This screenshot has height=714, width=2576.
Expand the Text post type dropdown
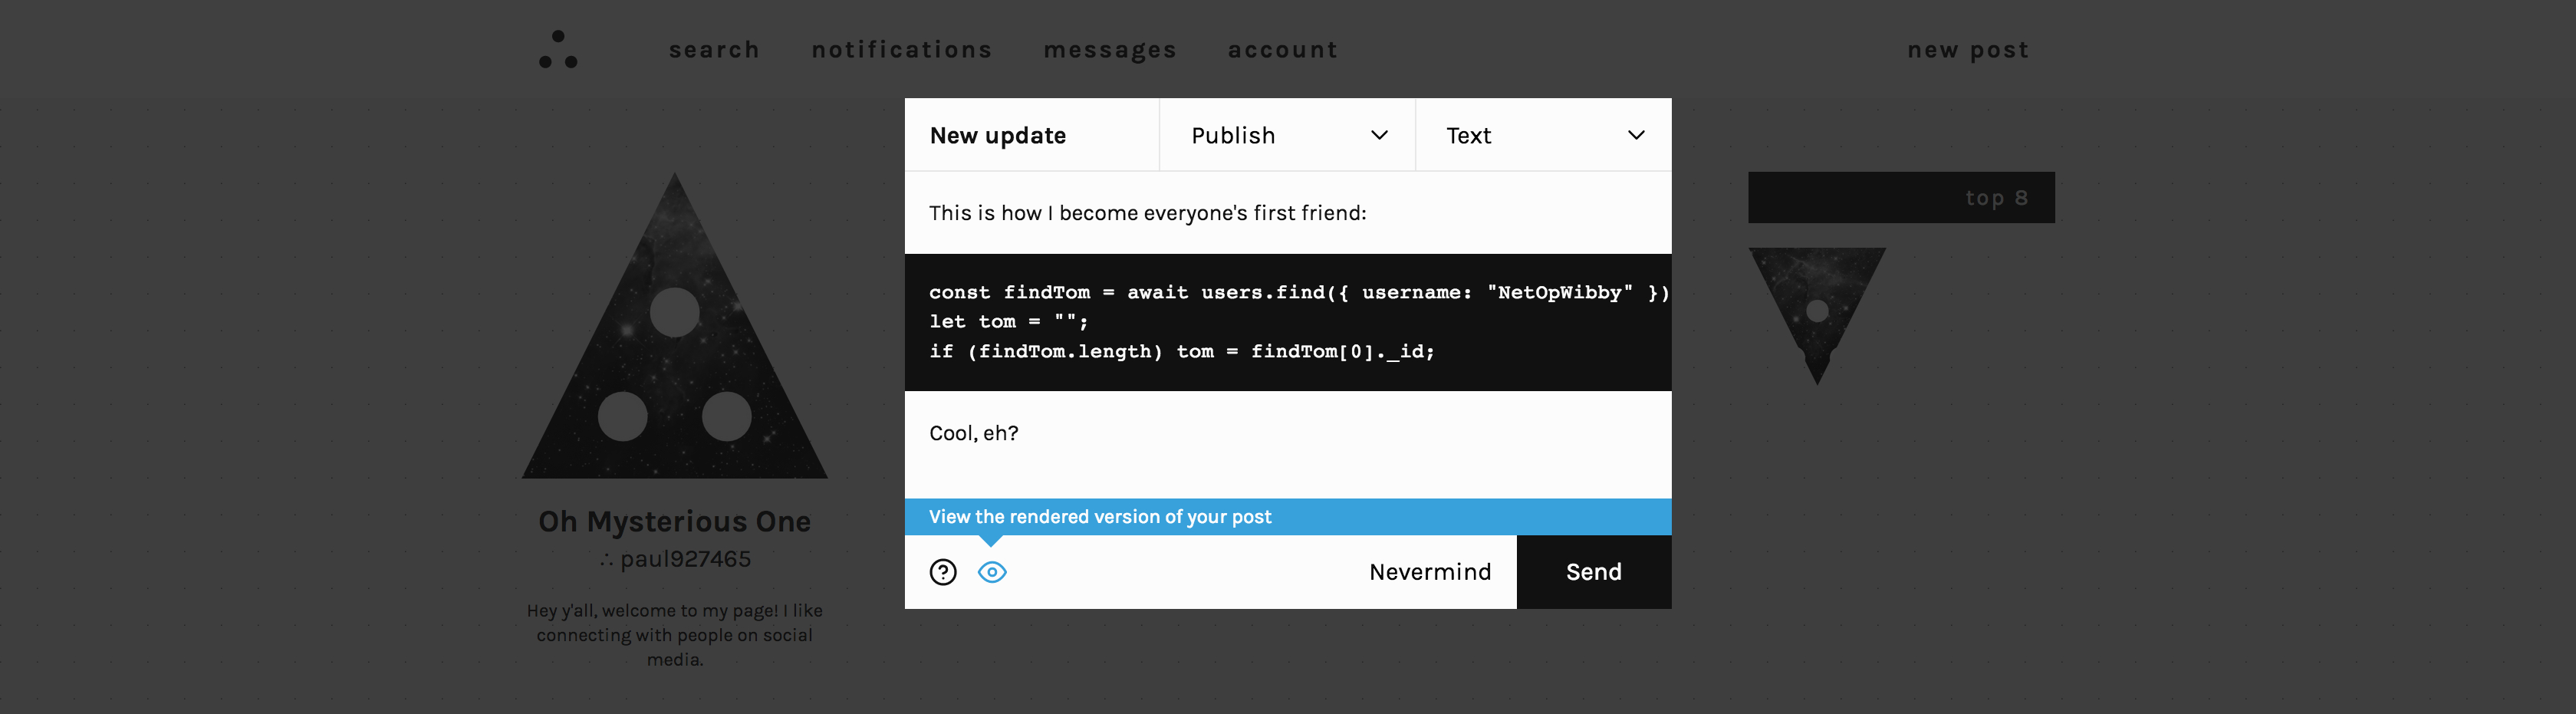coord(1542,135)
